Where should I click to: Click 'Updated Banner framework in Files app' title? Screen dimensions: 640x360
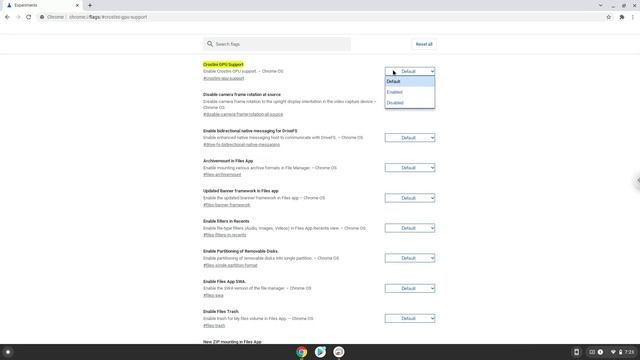coord(241,191)
